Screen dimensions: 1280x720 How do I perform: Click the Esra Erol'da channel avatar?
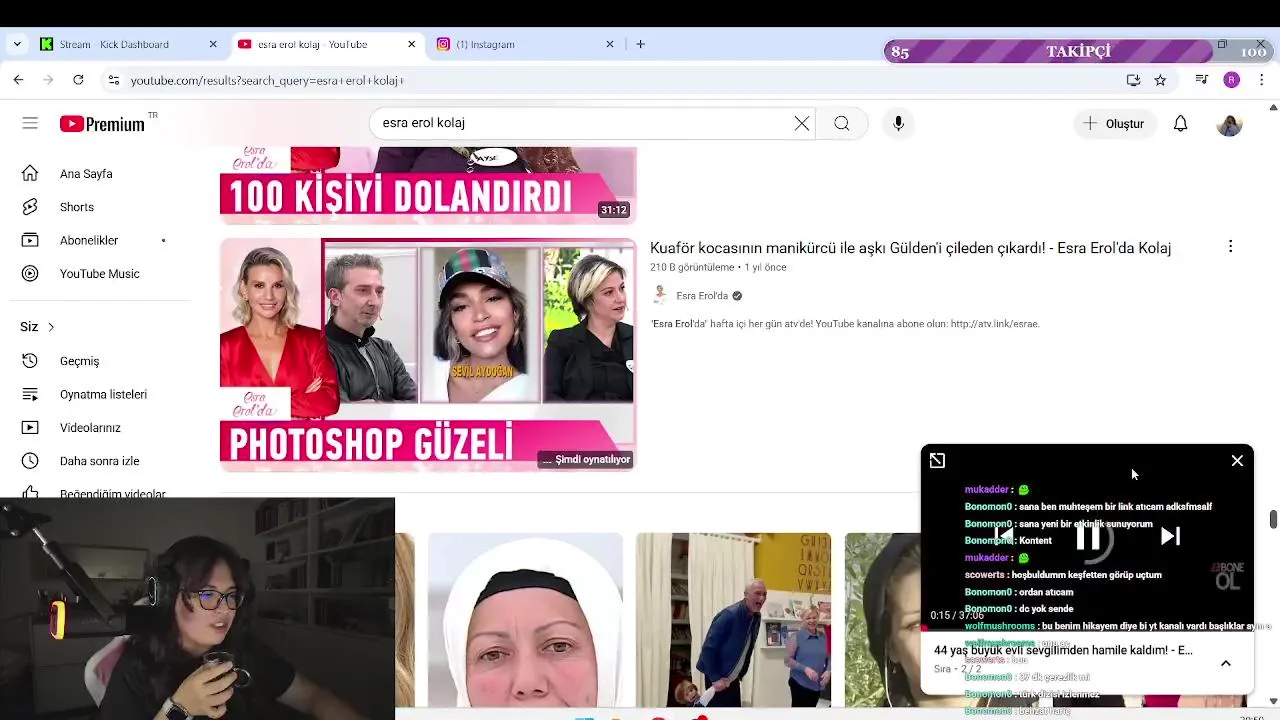(660, 295)
